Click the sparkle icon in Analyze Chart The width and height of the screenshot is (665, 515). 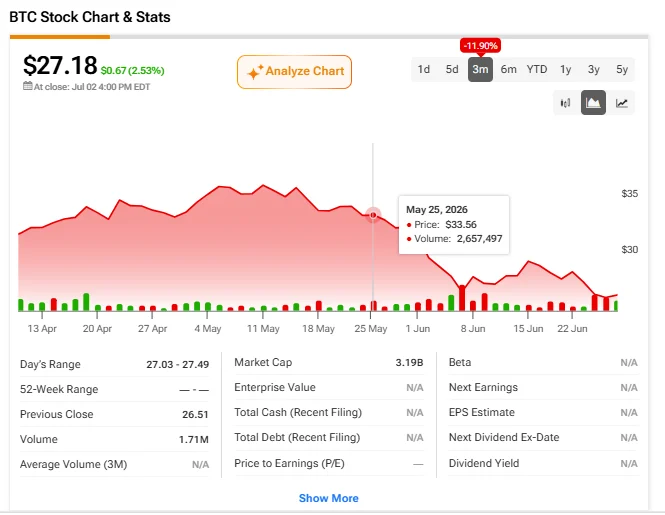point(255,72)
